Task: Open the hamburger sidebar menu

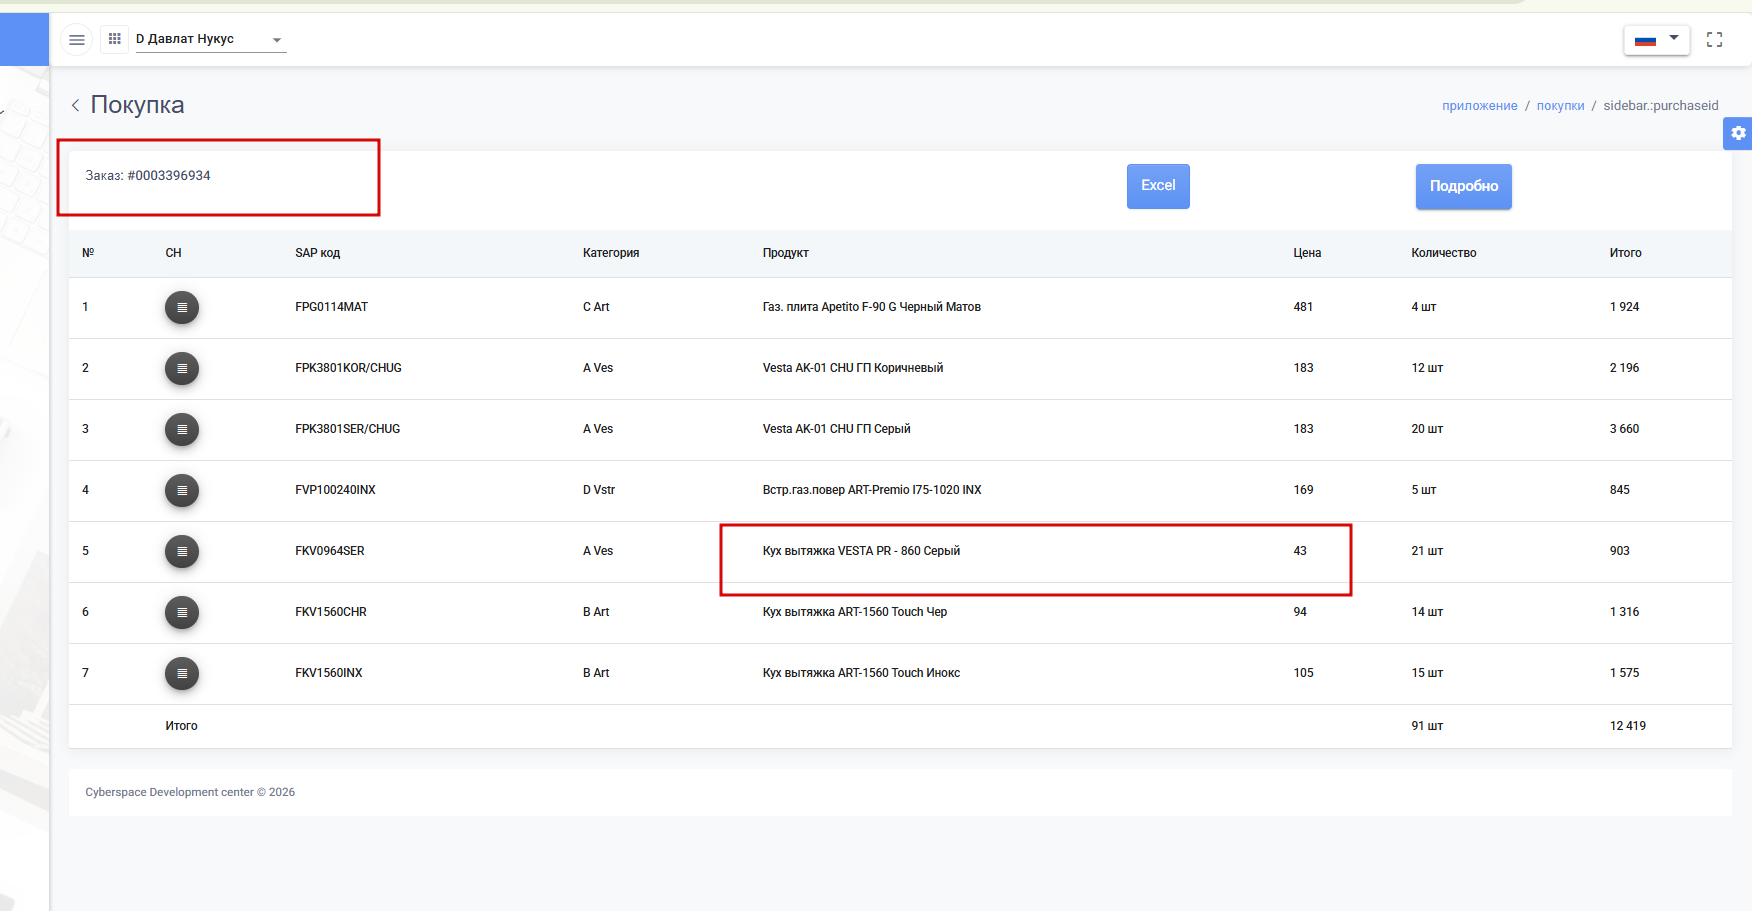Action: tap(77, 40)
